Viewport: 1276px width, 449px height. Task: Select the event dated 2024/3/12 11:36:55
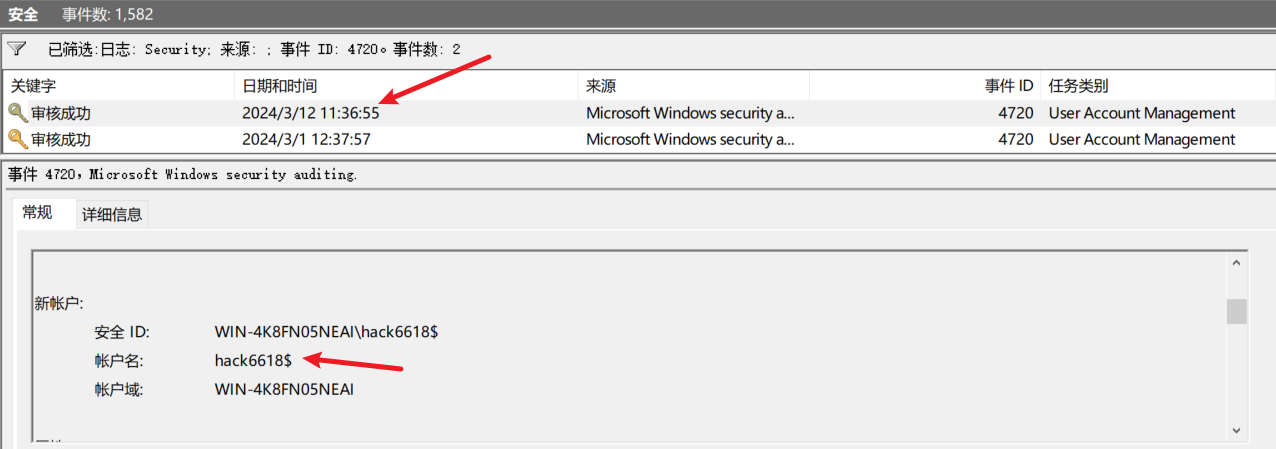pyautogui.click(x=310, y=113)
